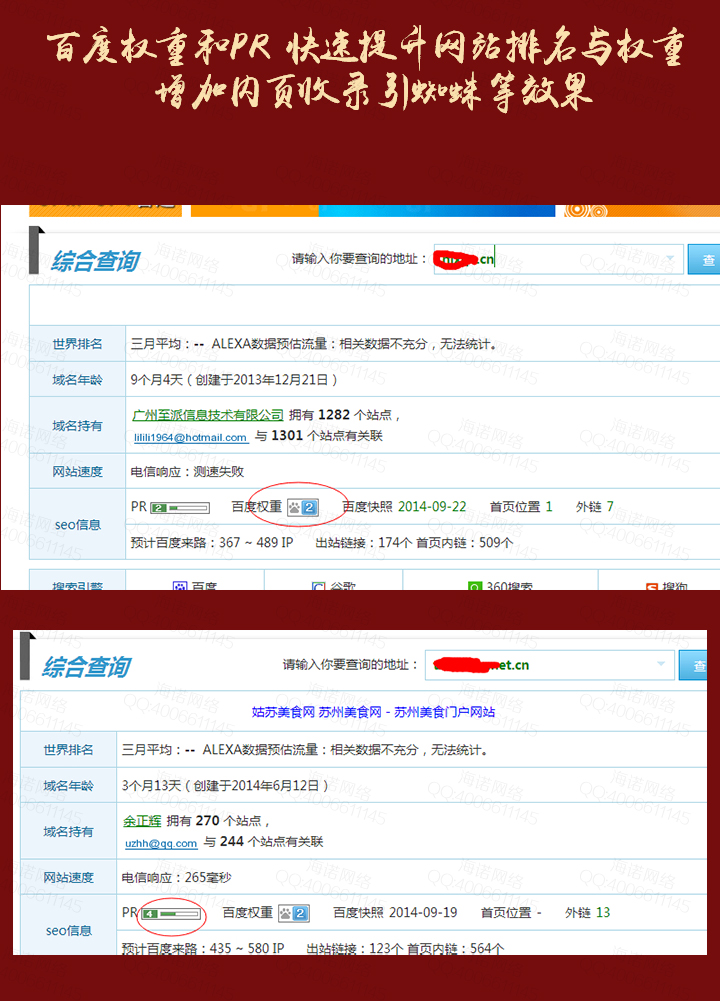Click the Baidu search engine icon
This screenshot has width=720, height=1001.
coord(180,587)
